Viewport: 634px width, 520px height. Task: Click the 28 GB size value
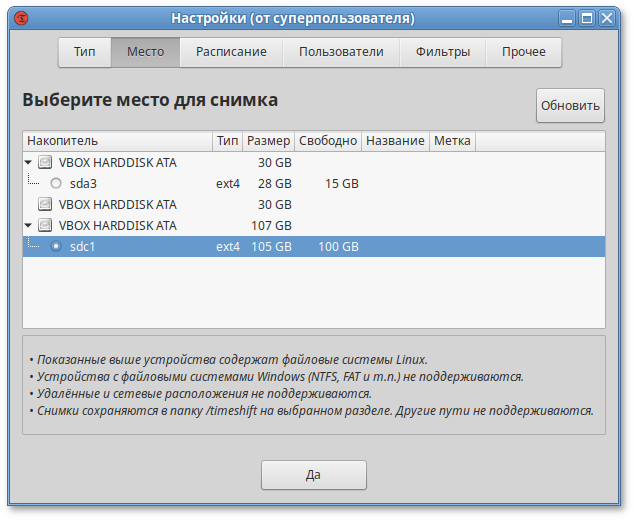pos(275,184)
